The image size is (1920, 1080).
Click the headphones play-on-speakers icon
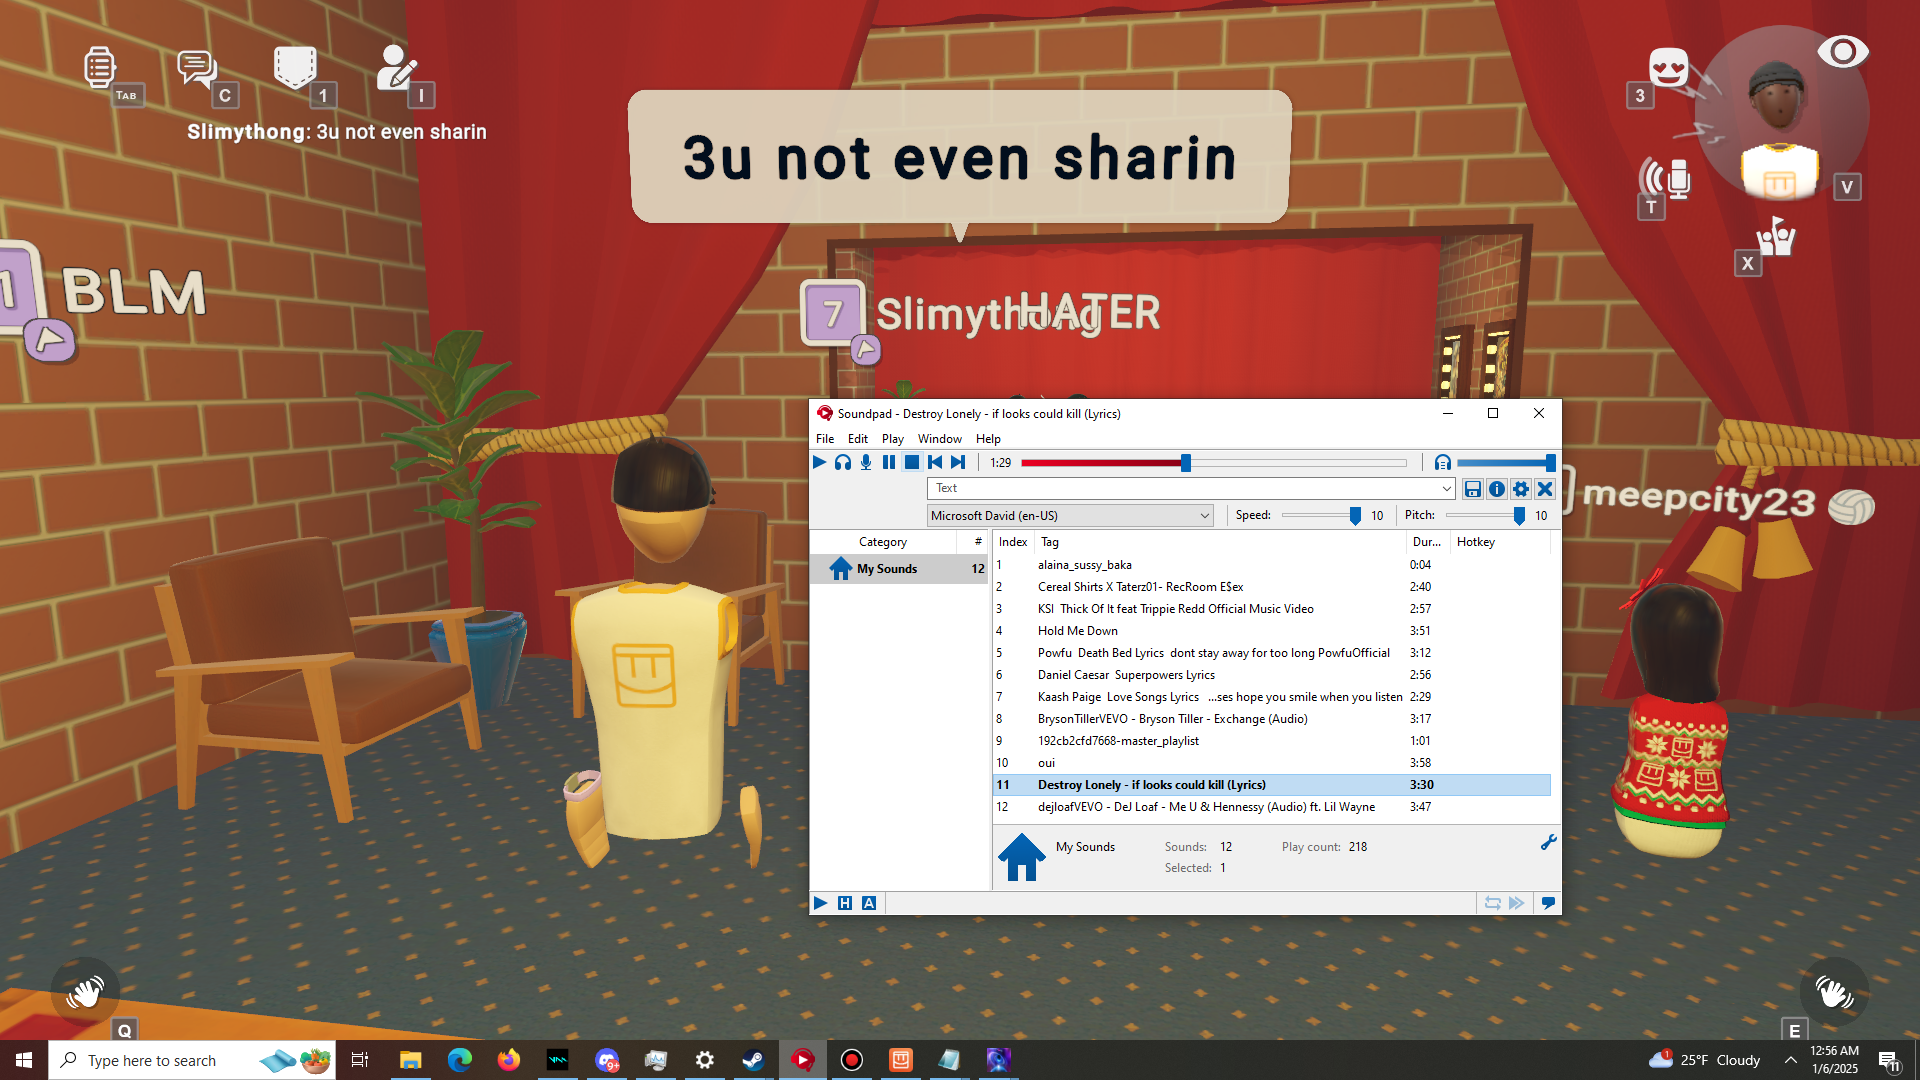point(842,462)
